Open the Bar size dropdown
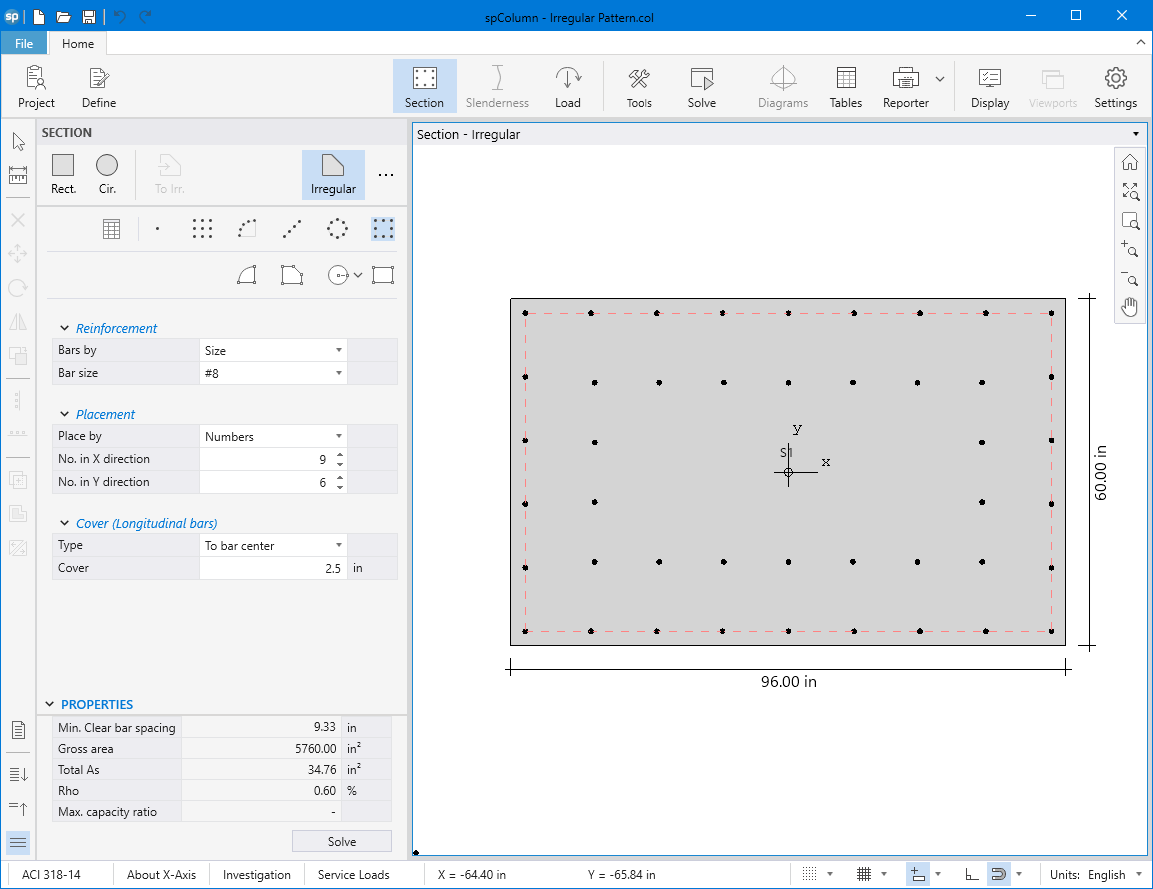Screen dimensions: 1153x889 click(272, 373)
